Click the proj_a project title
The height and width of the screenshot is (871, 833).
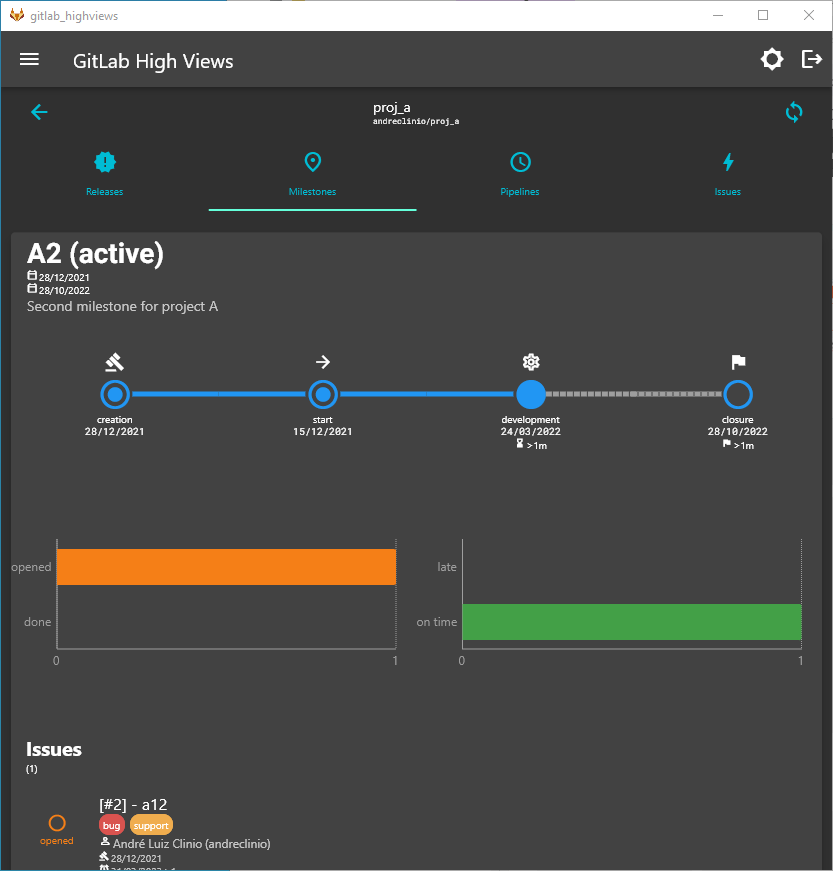392,107
